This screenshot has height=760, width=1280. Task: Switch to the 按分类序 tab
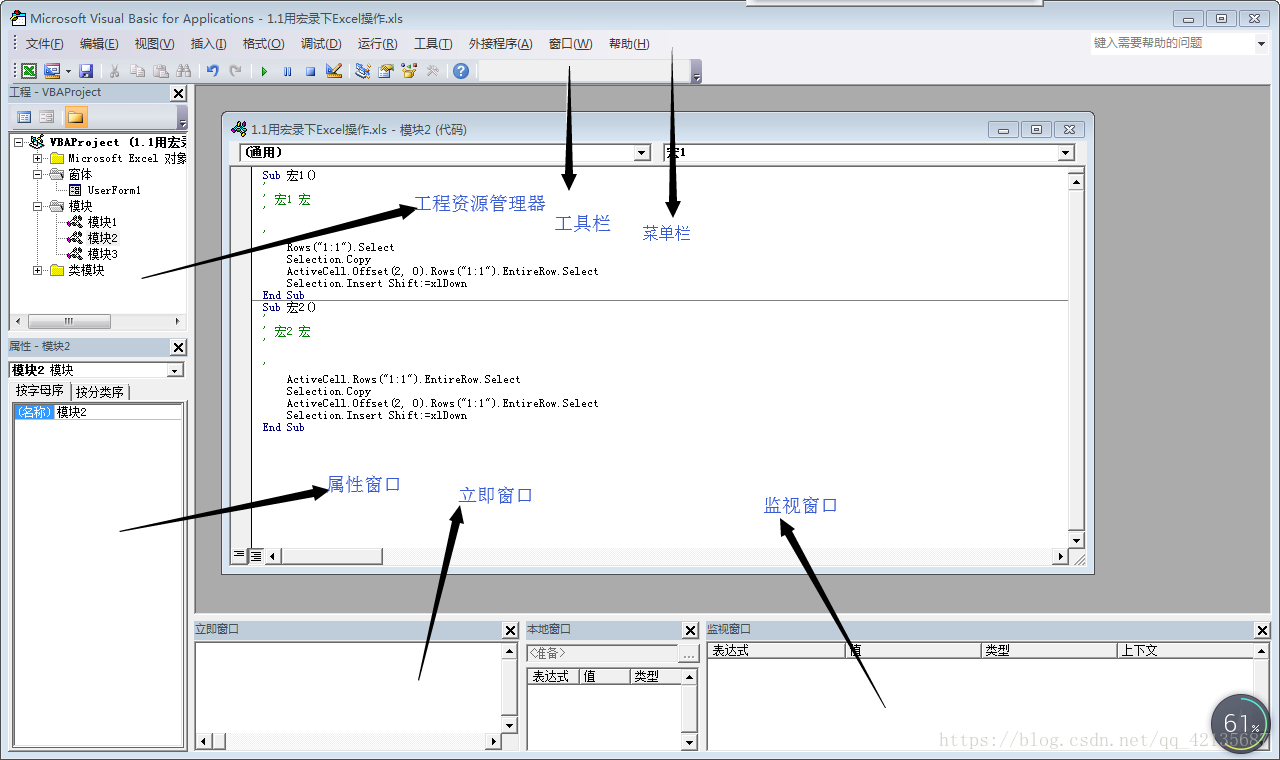point(100,392)
